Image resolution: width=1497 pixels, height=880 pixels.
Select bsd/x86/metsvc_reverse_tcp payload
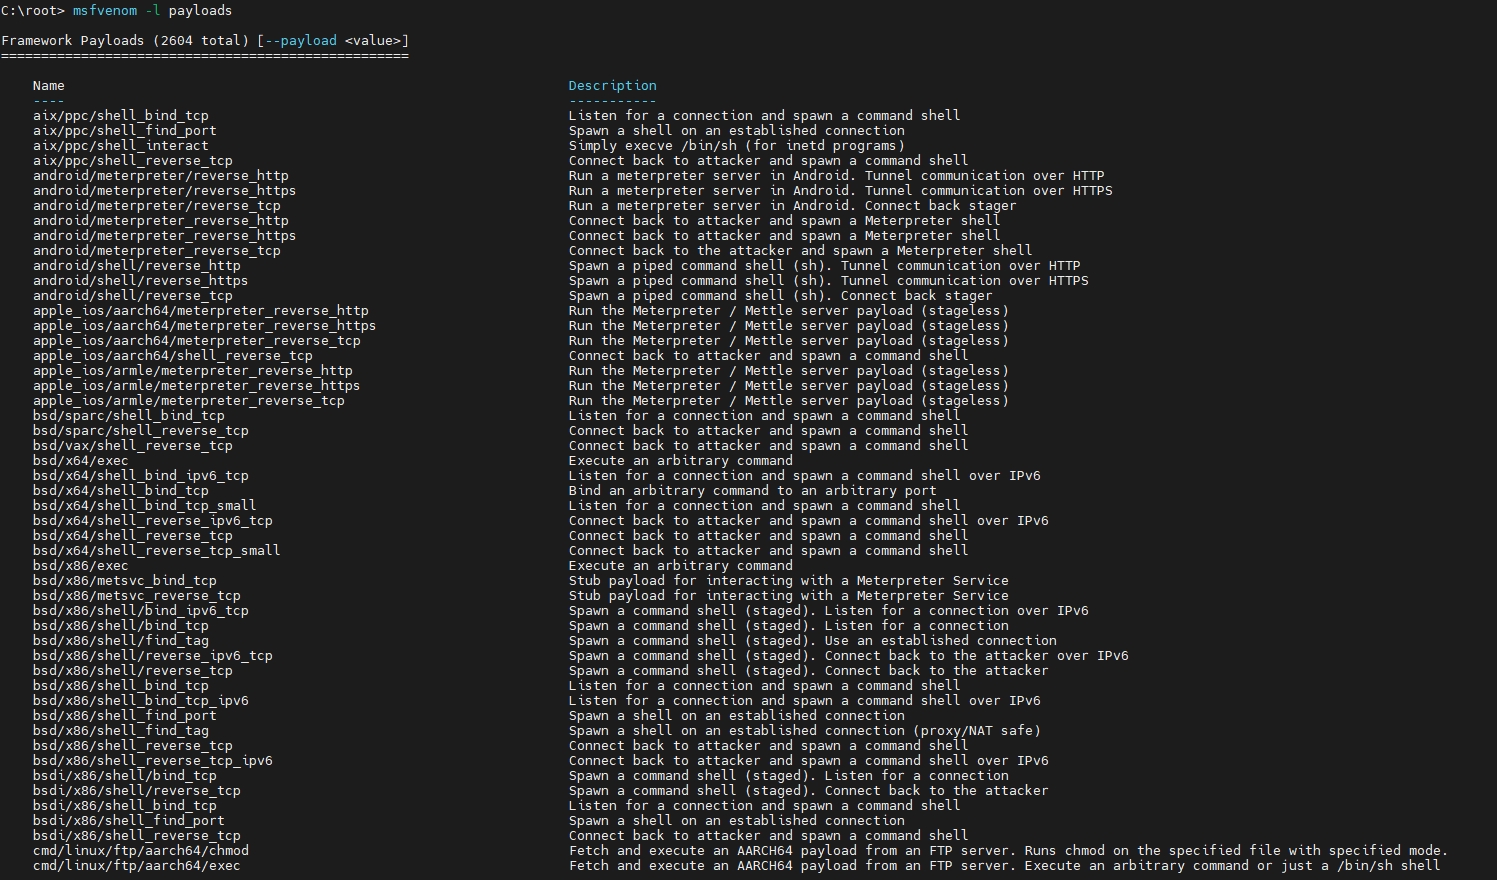point(137,596)
